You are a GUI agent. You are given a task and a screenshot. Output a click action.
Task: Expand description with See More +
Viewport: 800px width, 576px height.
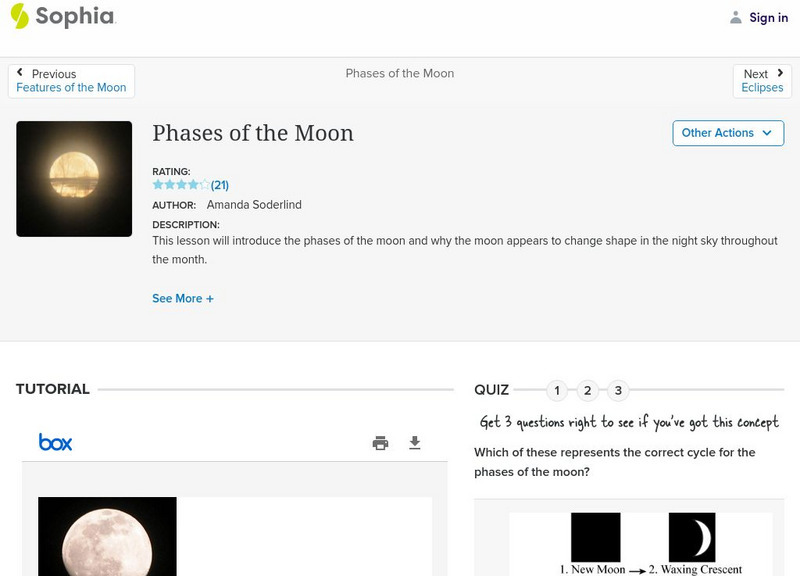coord(183,298)
